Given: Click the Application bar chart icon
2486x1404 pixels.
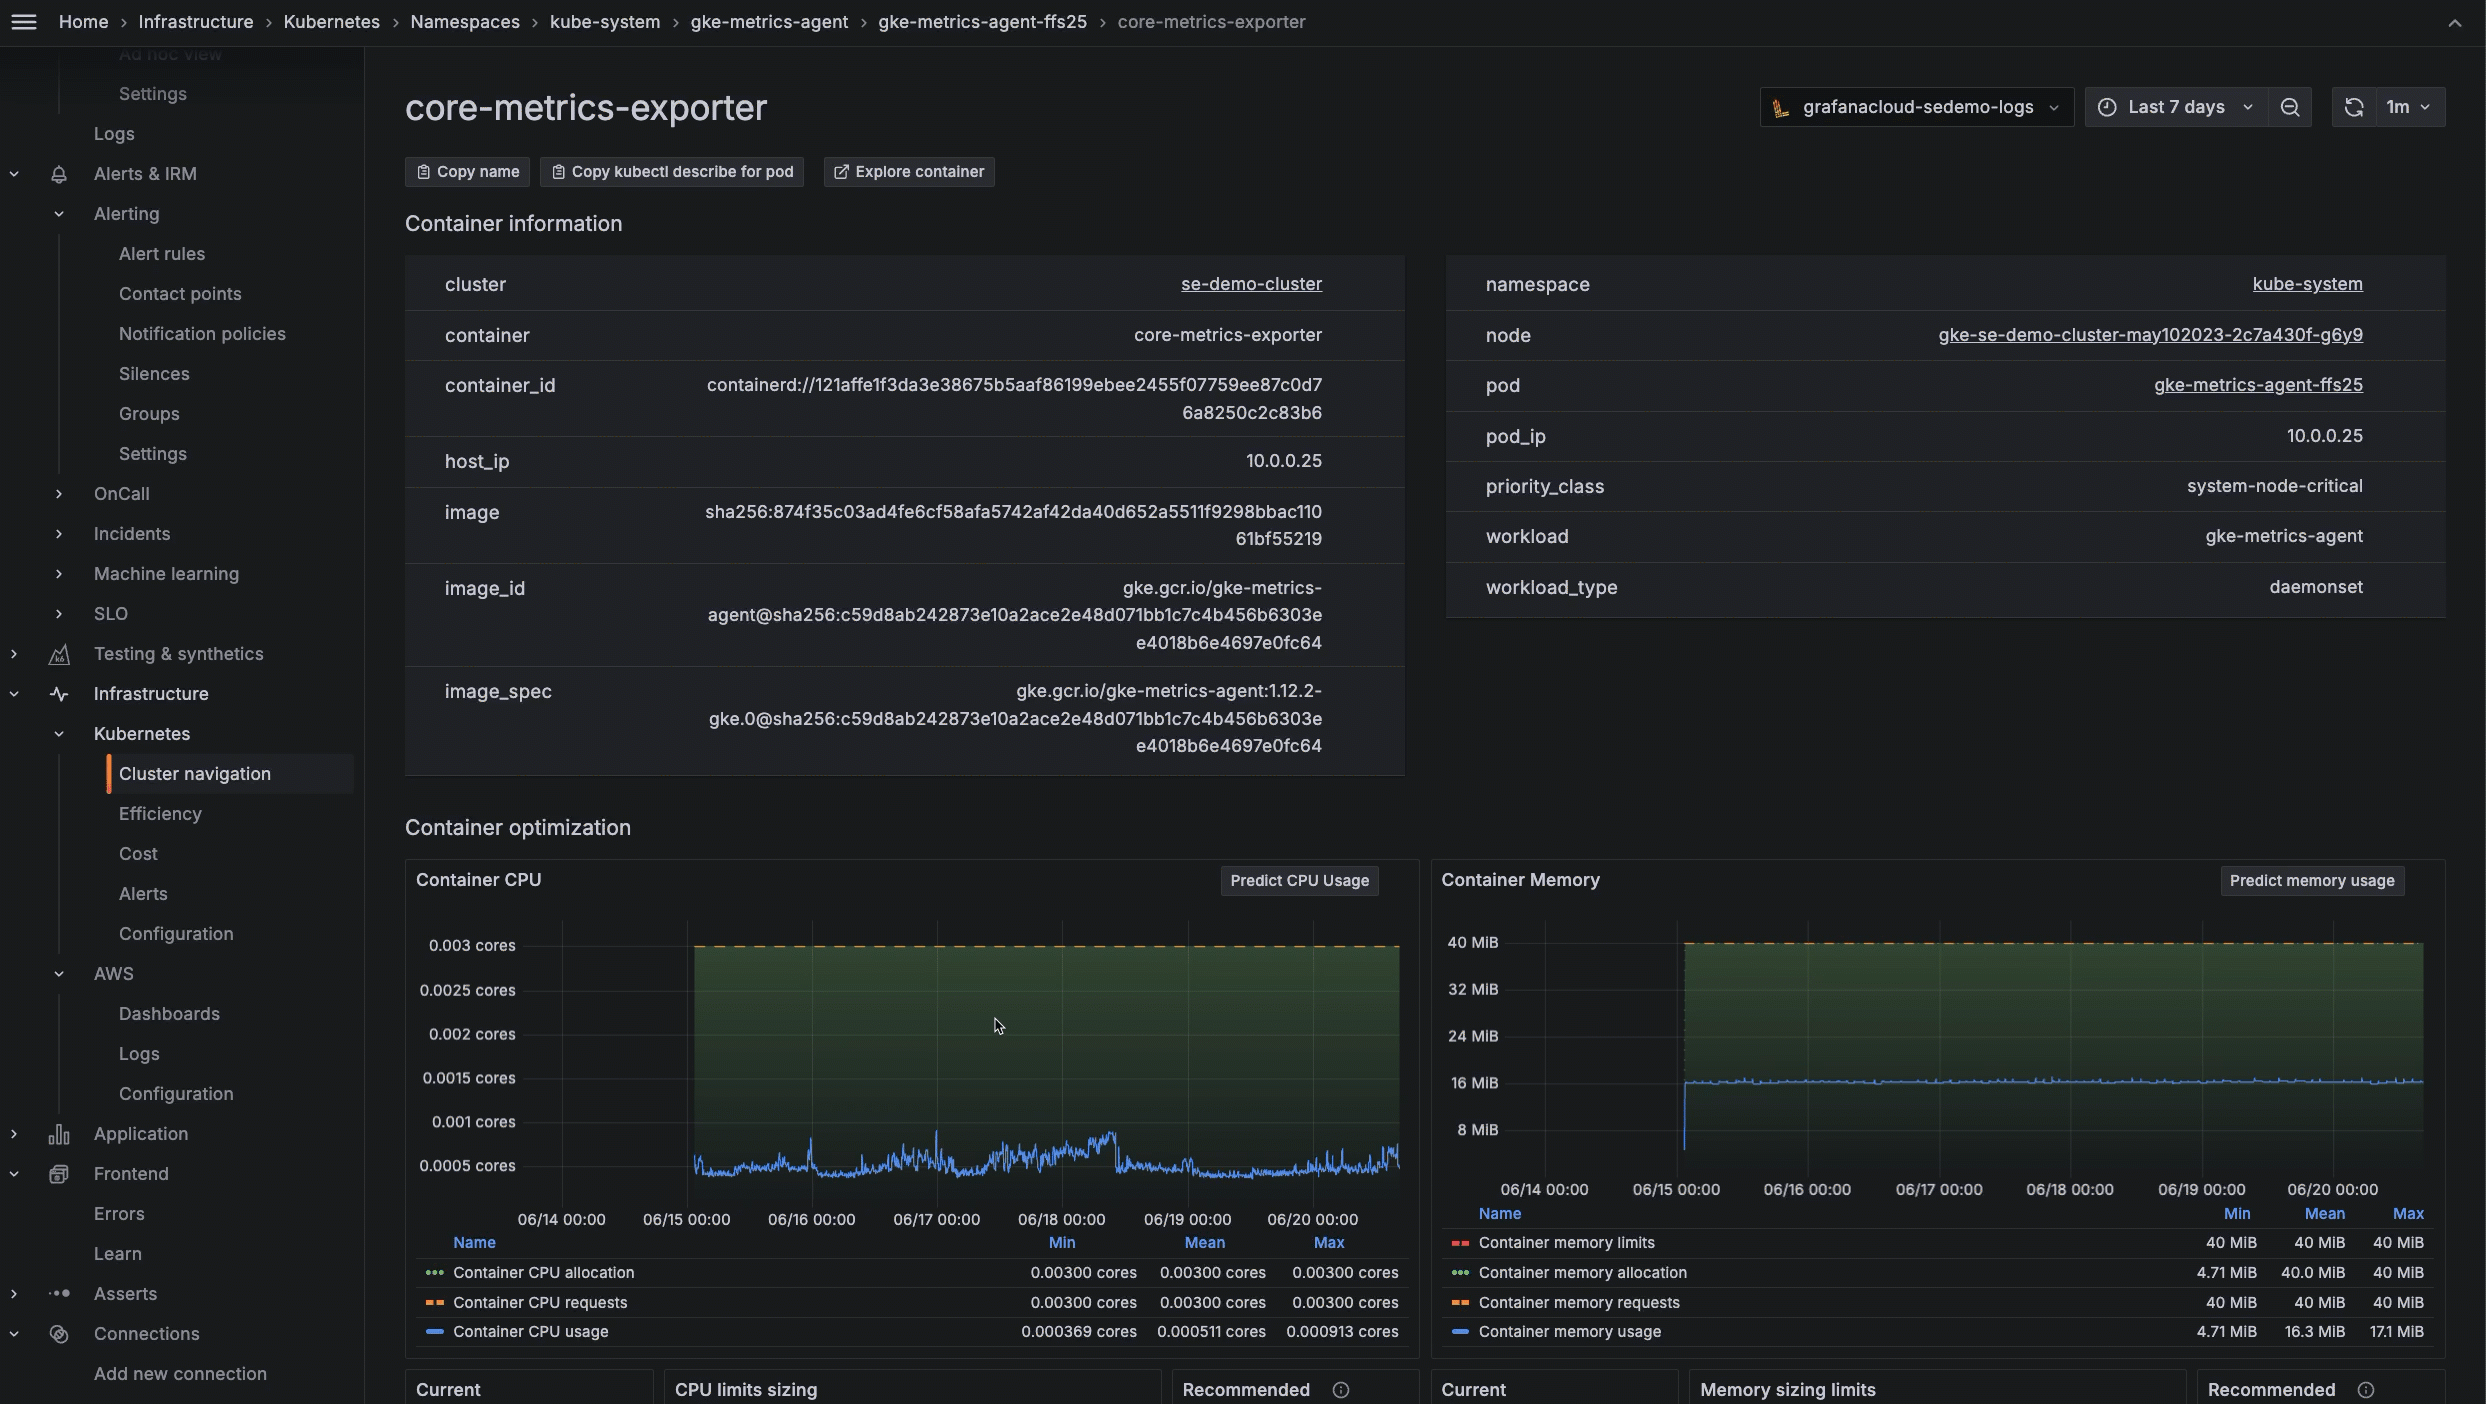Looking at the screenshot, I should pos(59,1134).
